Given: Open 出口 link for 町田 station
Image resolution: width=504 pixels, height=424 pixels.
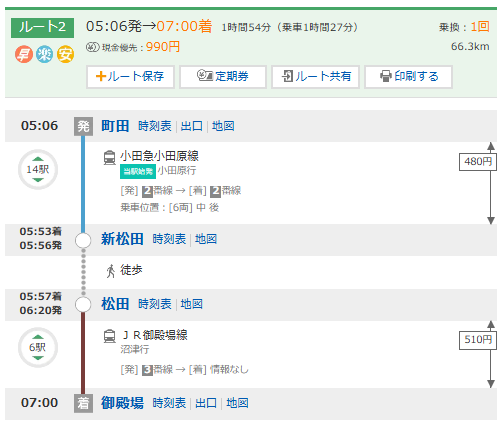Looking at the screenshot, I should 192,126.
